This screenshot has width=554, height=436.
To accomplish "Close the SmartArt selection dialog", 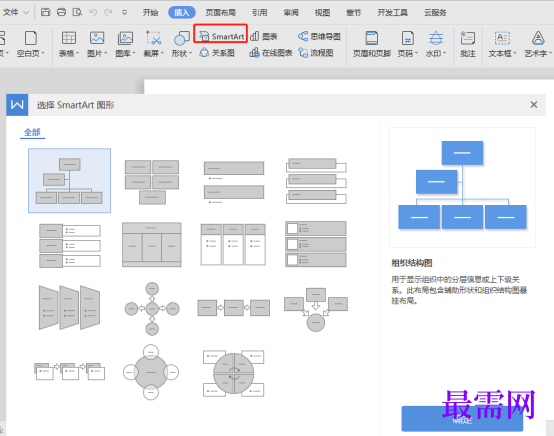I will 534,105.
